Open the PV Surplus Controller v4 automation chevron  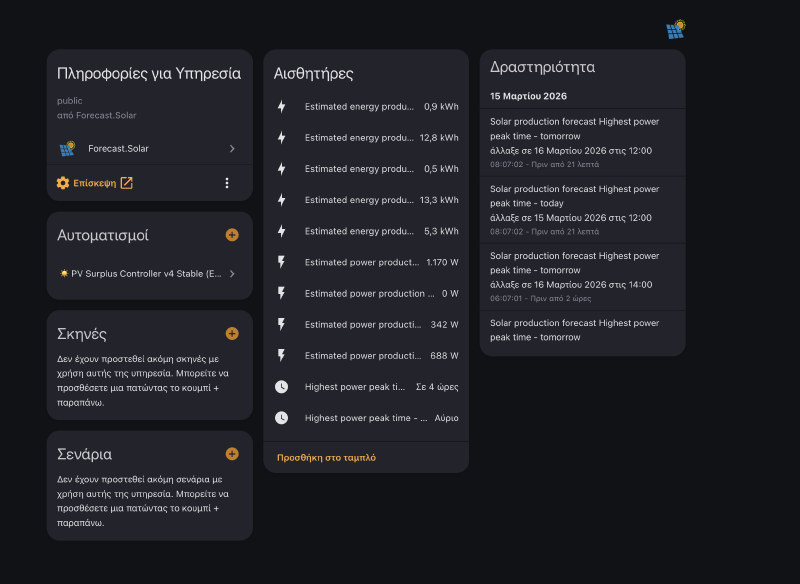(232, 274)
